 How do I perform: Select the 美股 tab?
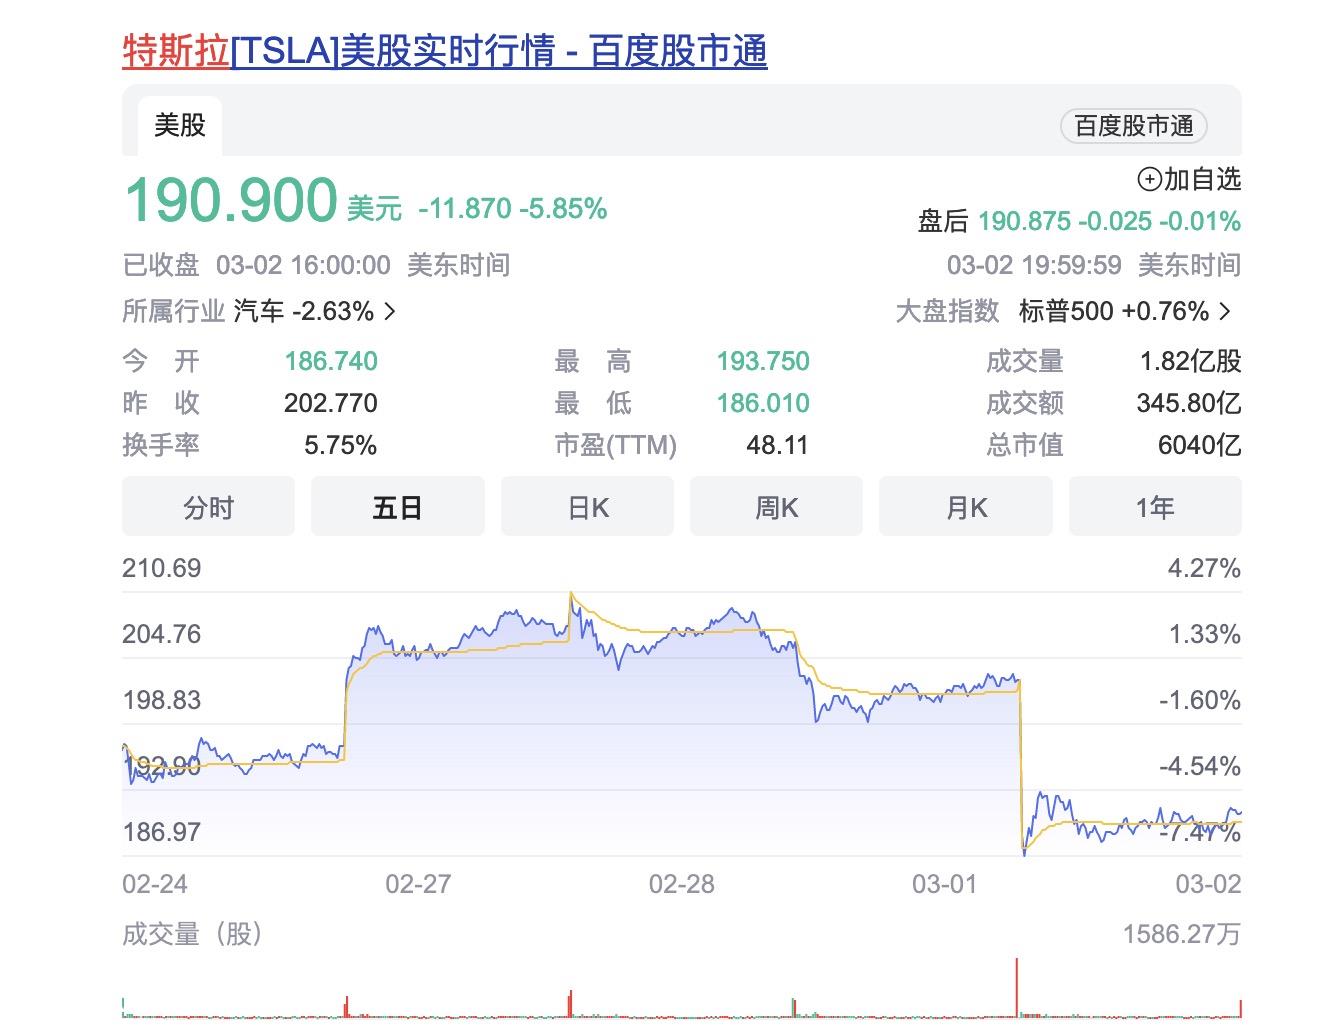point(180,126)
